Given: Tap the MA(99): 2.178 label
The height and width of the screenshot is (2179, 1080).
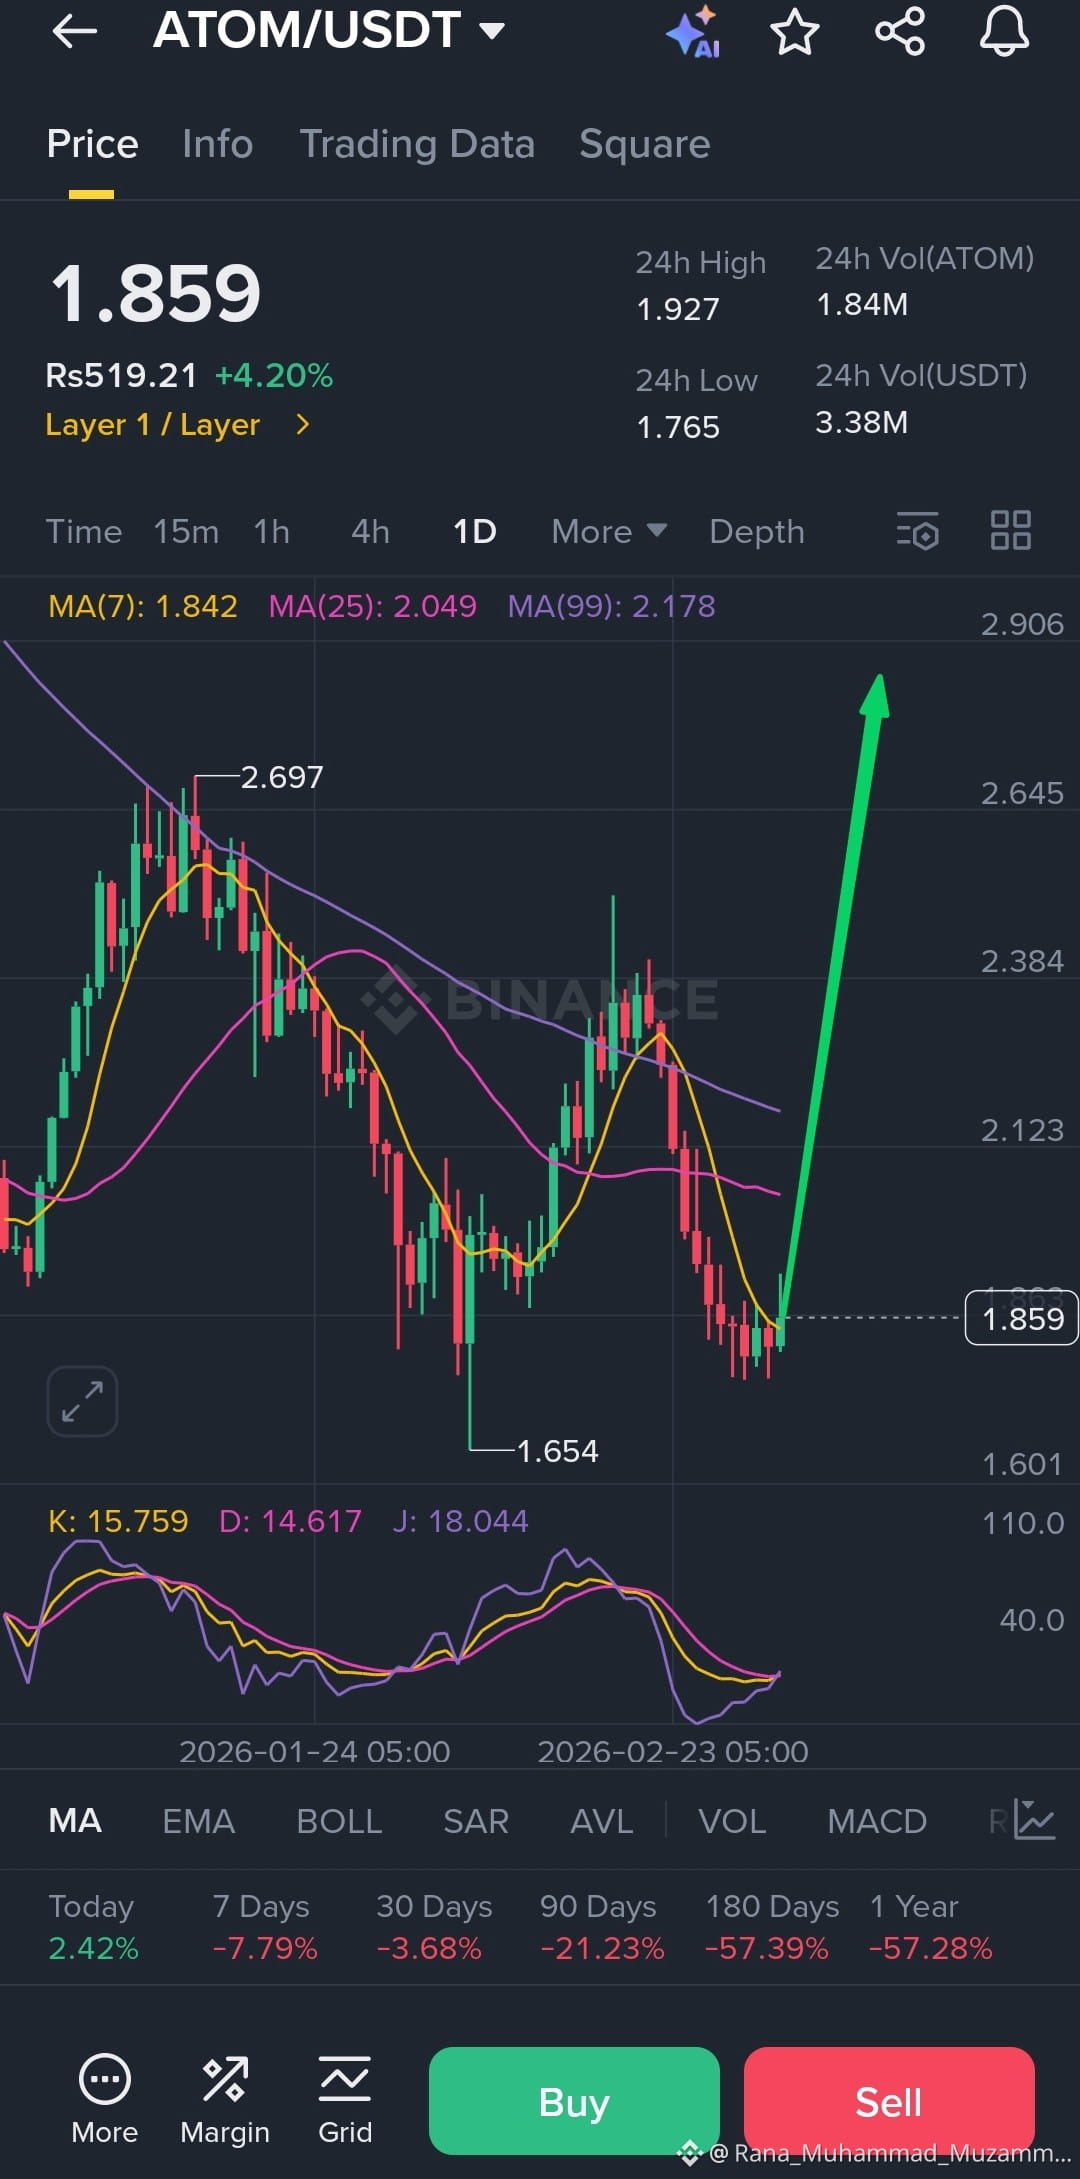Looking at the screenshot, I should click(612, 606).
